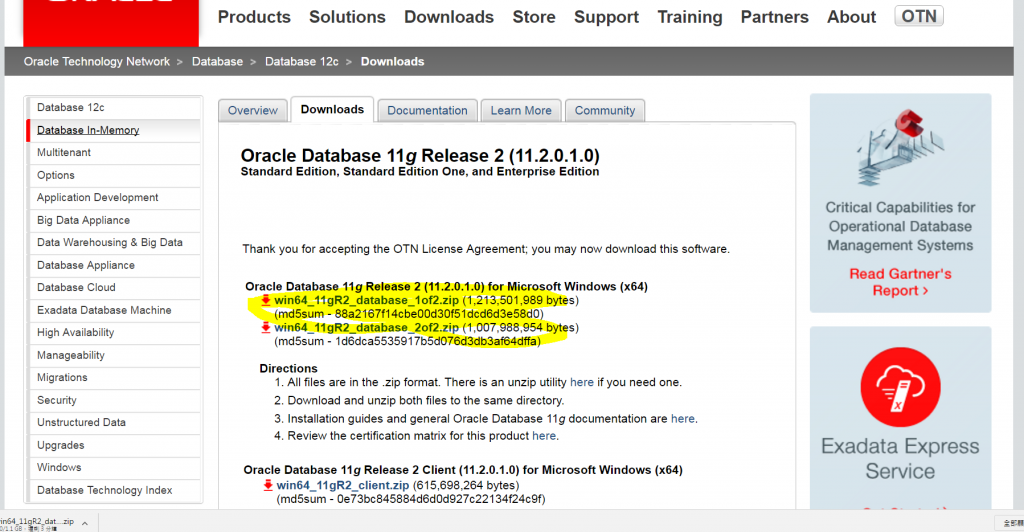
Task: Click the Oracle red logo
Action: tap(111, 22)
